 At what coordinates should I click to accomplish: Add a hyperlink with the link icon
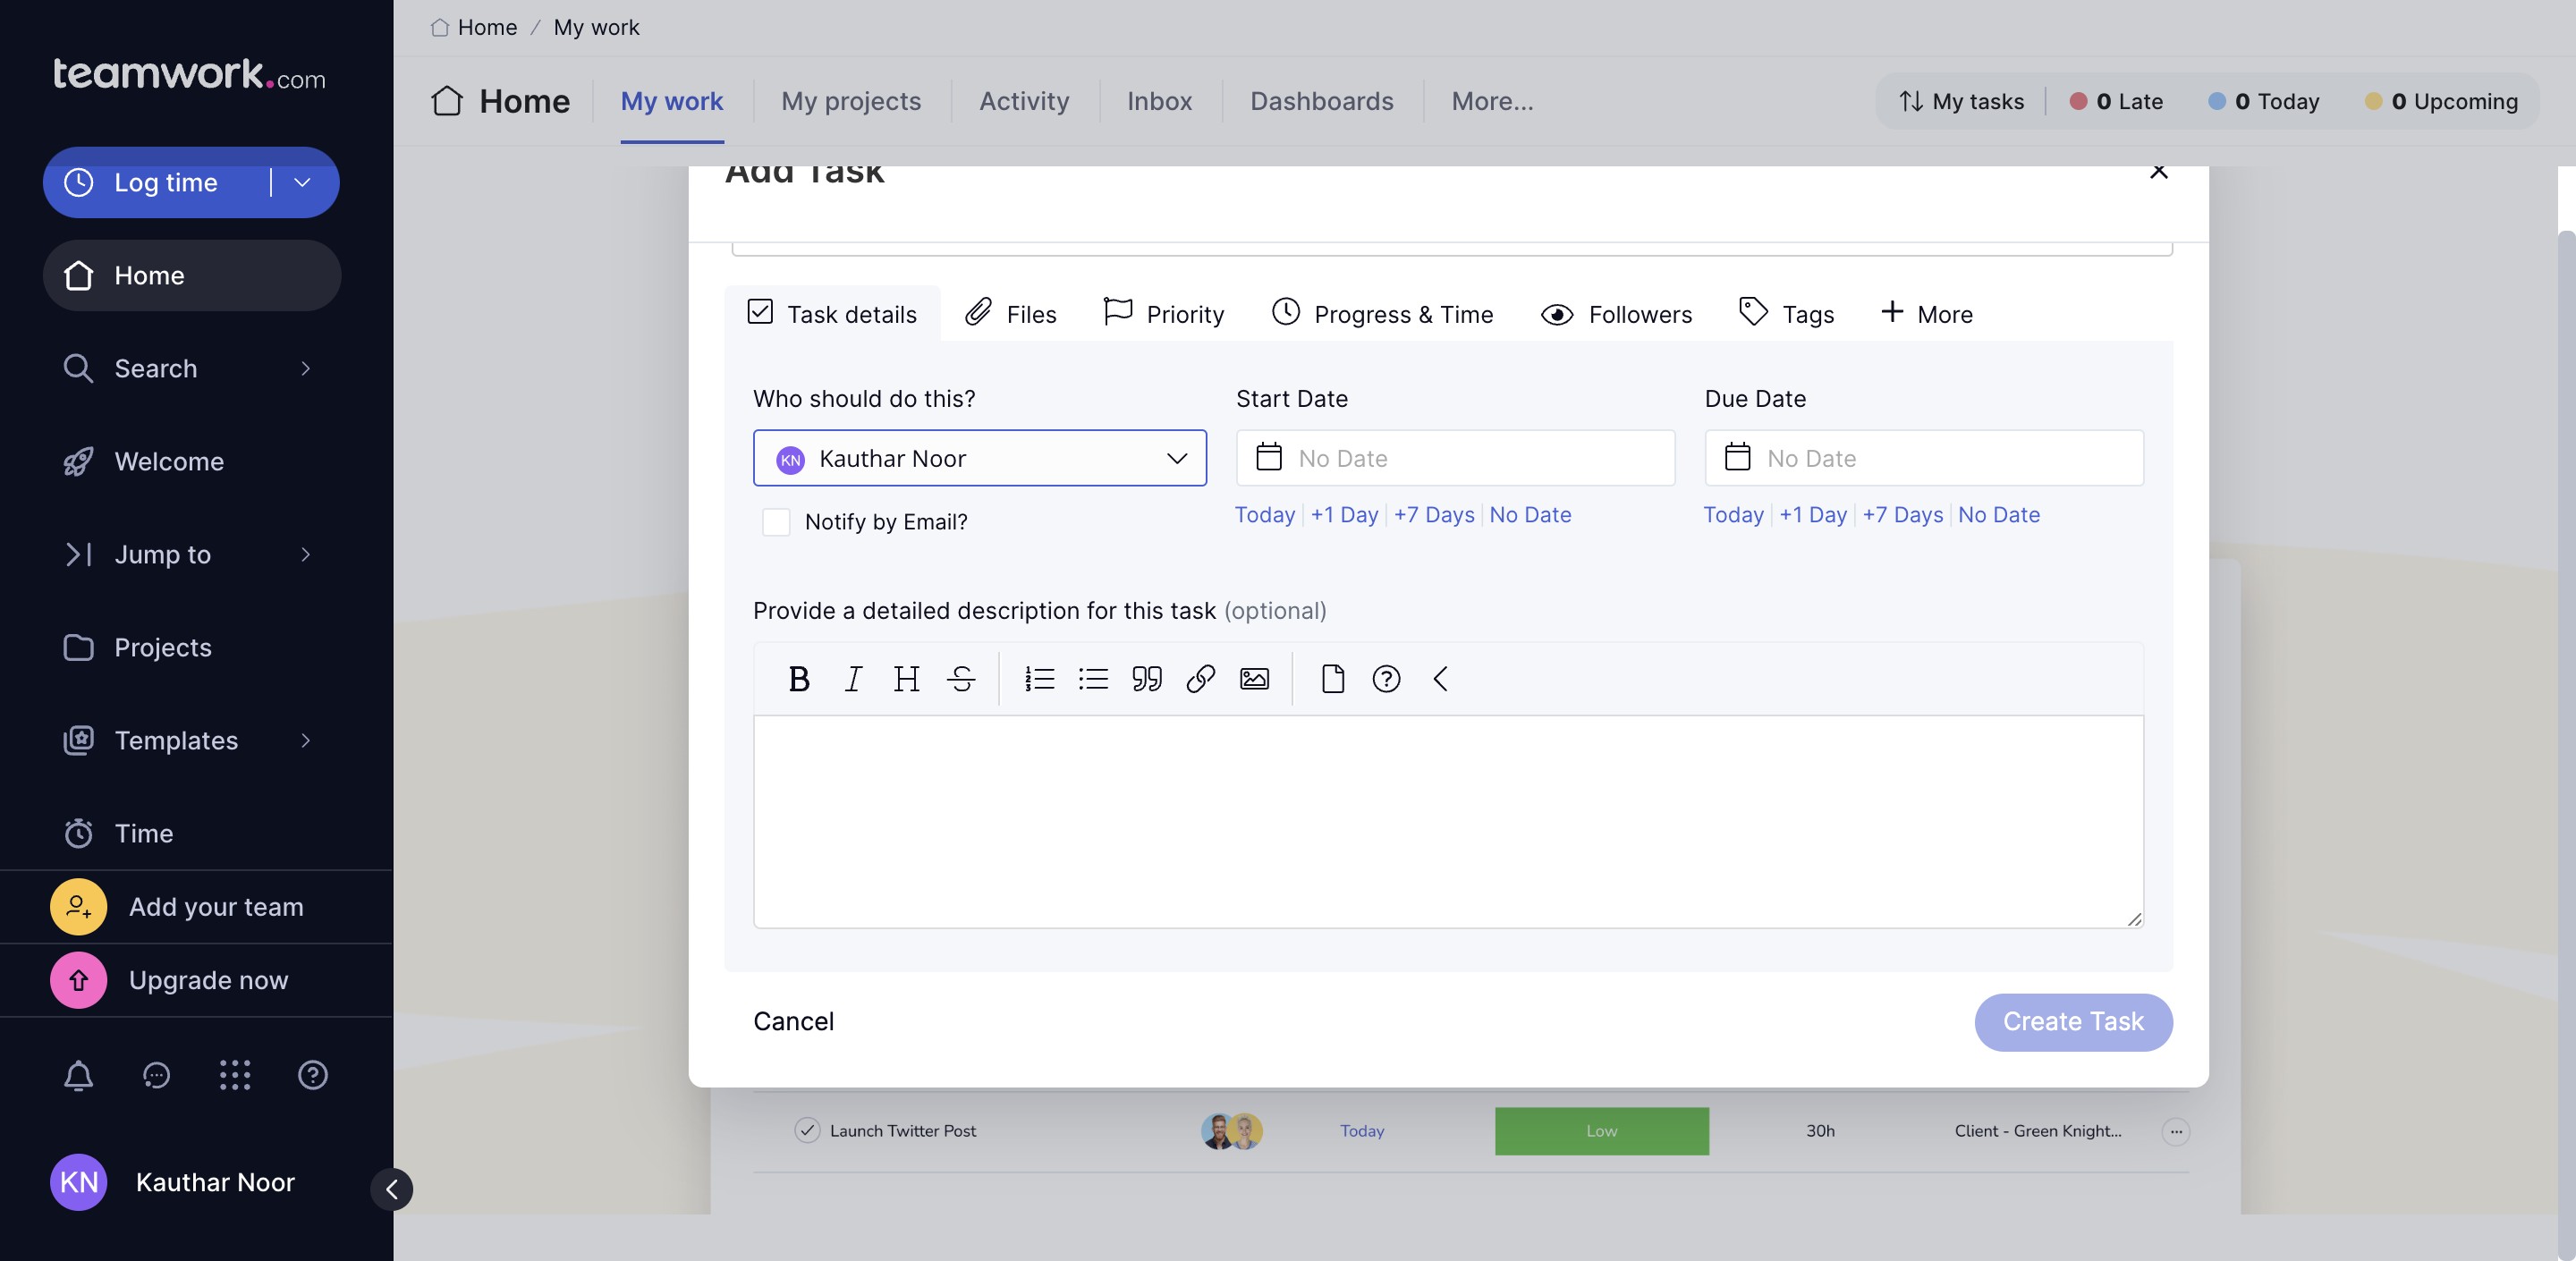coord(1200,679)
